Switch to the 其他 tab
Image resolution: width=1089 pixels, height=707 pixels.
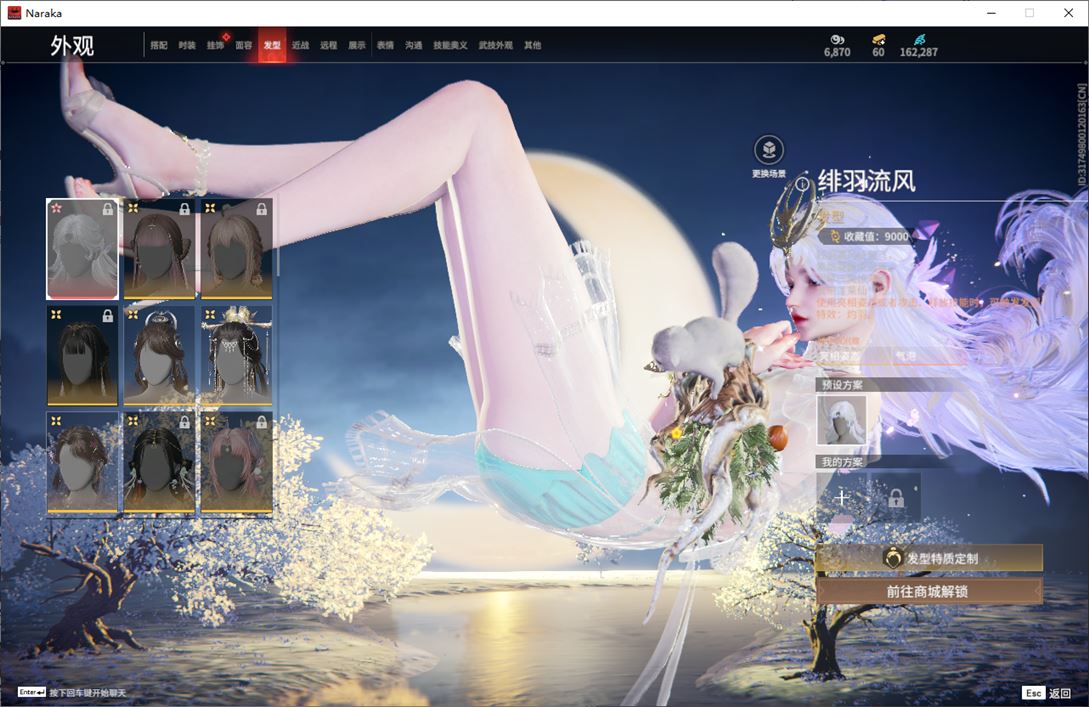pos(533,45)
